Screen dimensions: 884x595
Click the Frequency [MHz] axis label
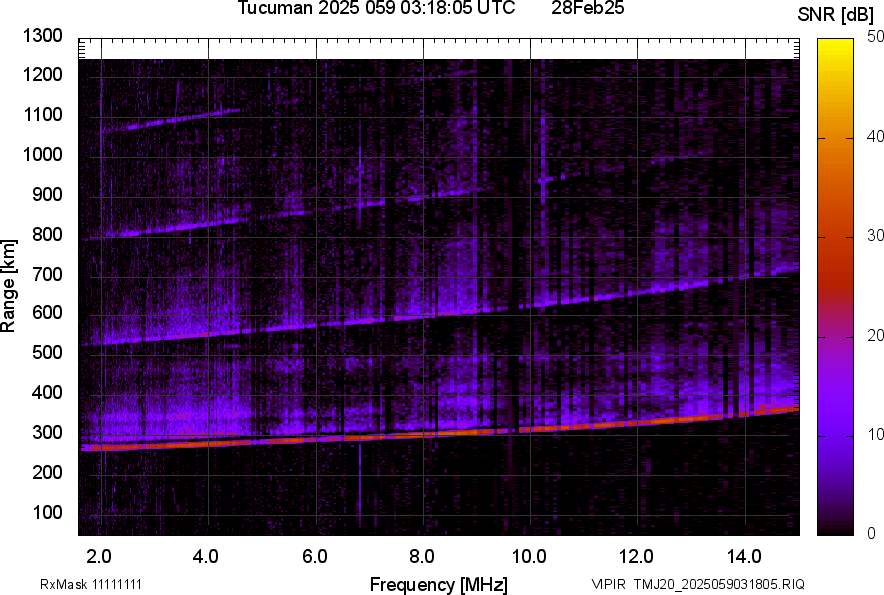[438, 584]
